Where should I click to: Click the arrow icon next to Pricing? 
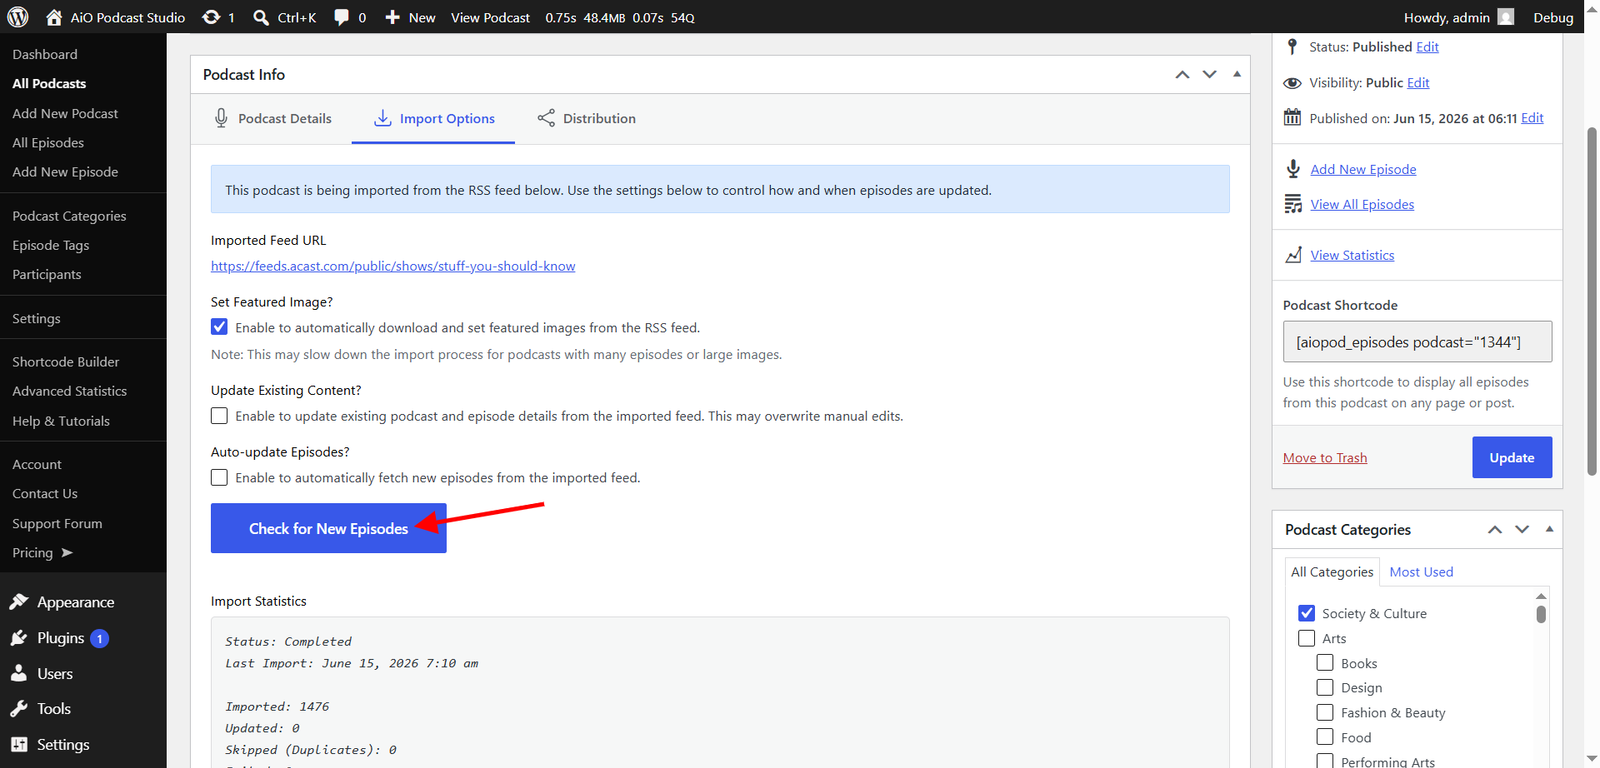(67, 552)
